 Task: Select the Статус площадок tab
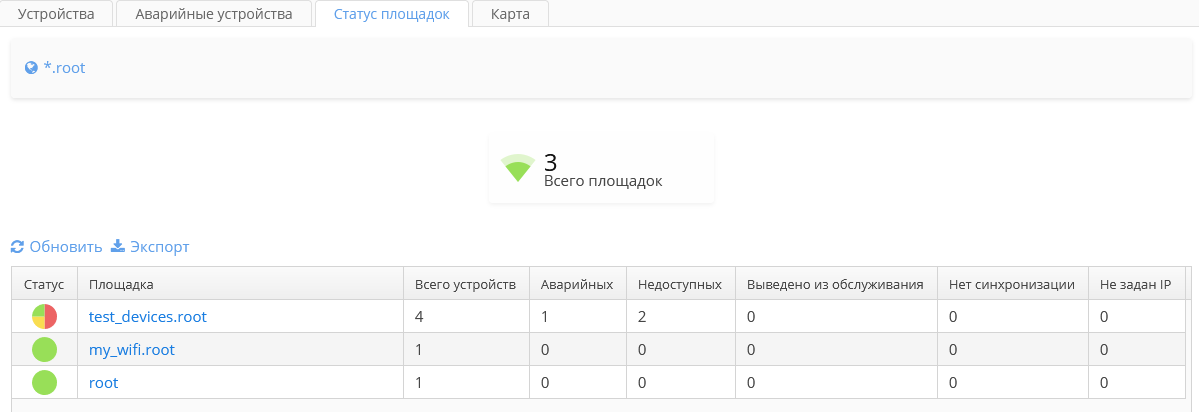391,14
